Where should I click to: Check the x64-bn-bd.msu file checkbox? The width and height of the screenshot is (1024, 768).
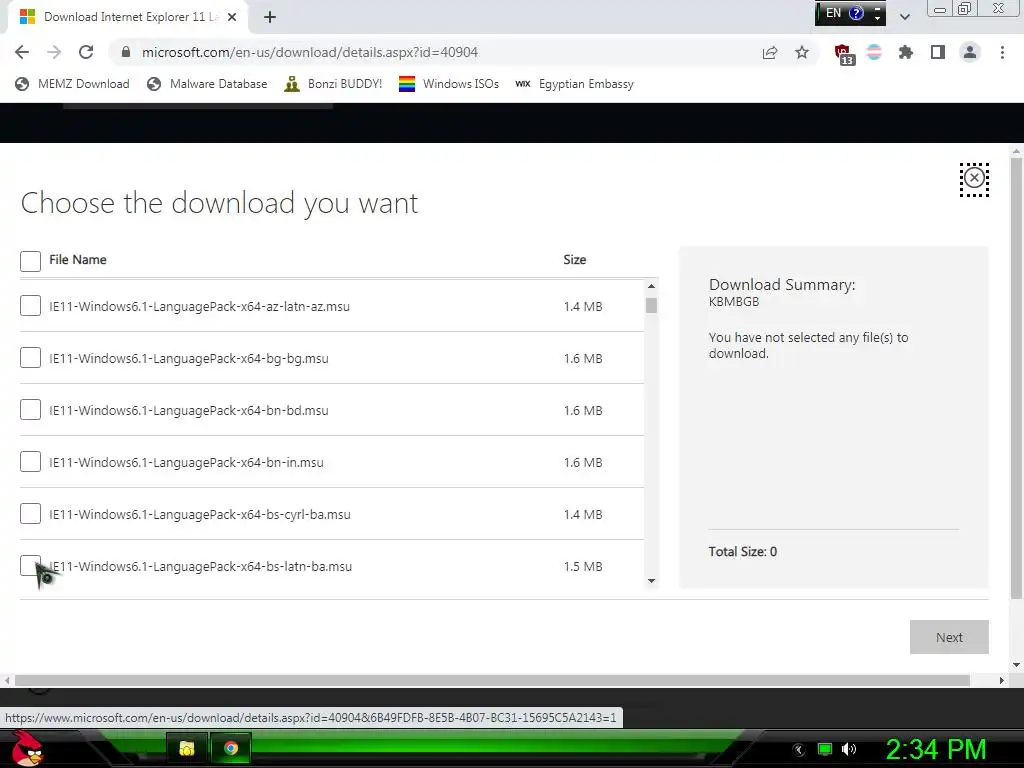pos(30,409)
